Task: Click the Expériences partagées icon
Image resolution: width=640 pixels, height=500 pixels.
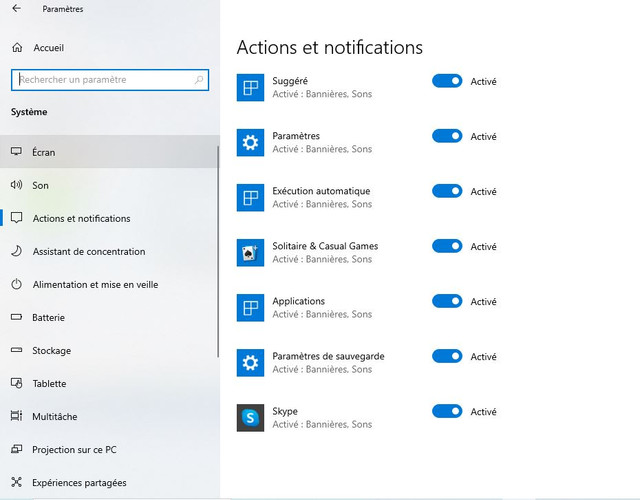Action: [16, 482]
